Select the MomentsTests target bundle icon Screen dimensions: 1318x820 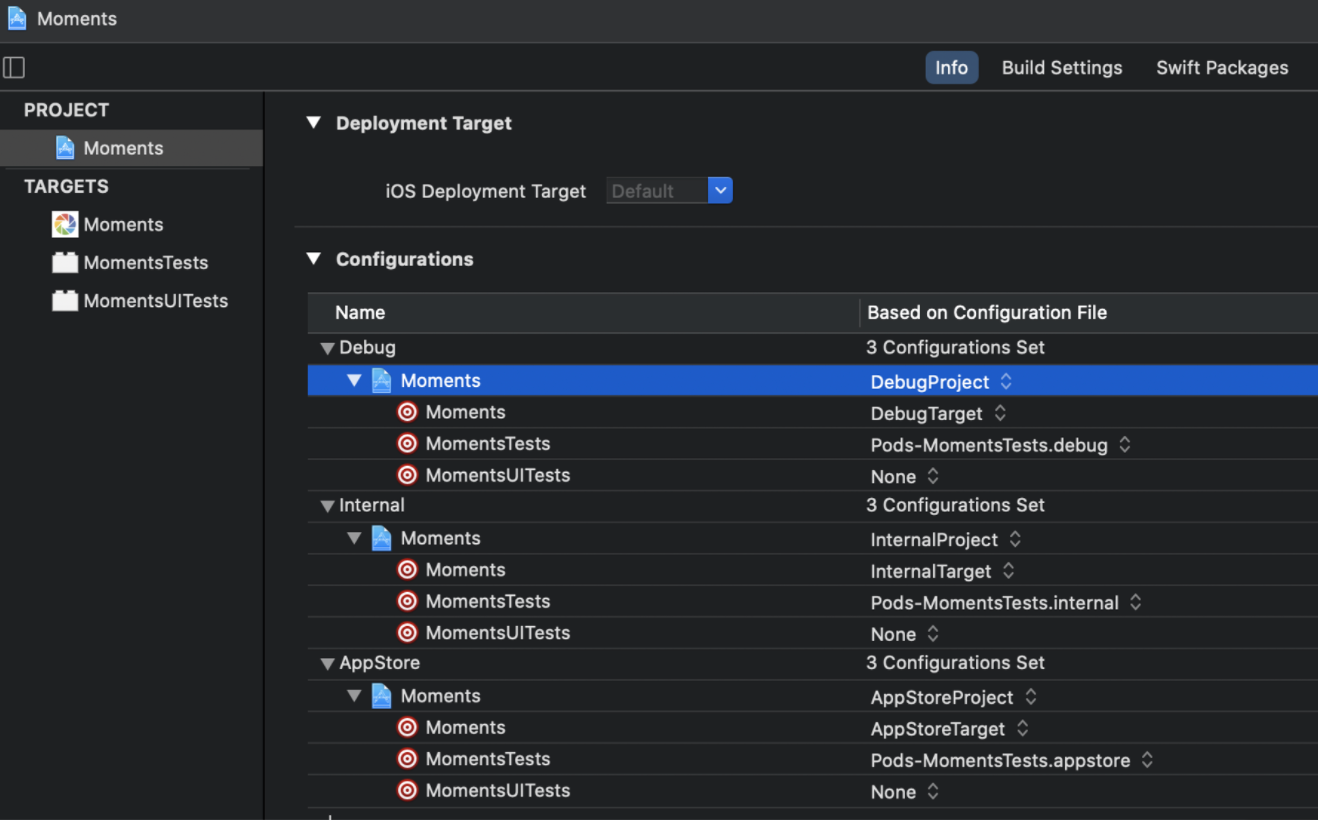65,263
